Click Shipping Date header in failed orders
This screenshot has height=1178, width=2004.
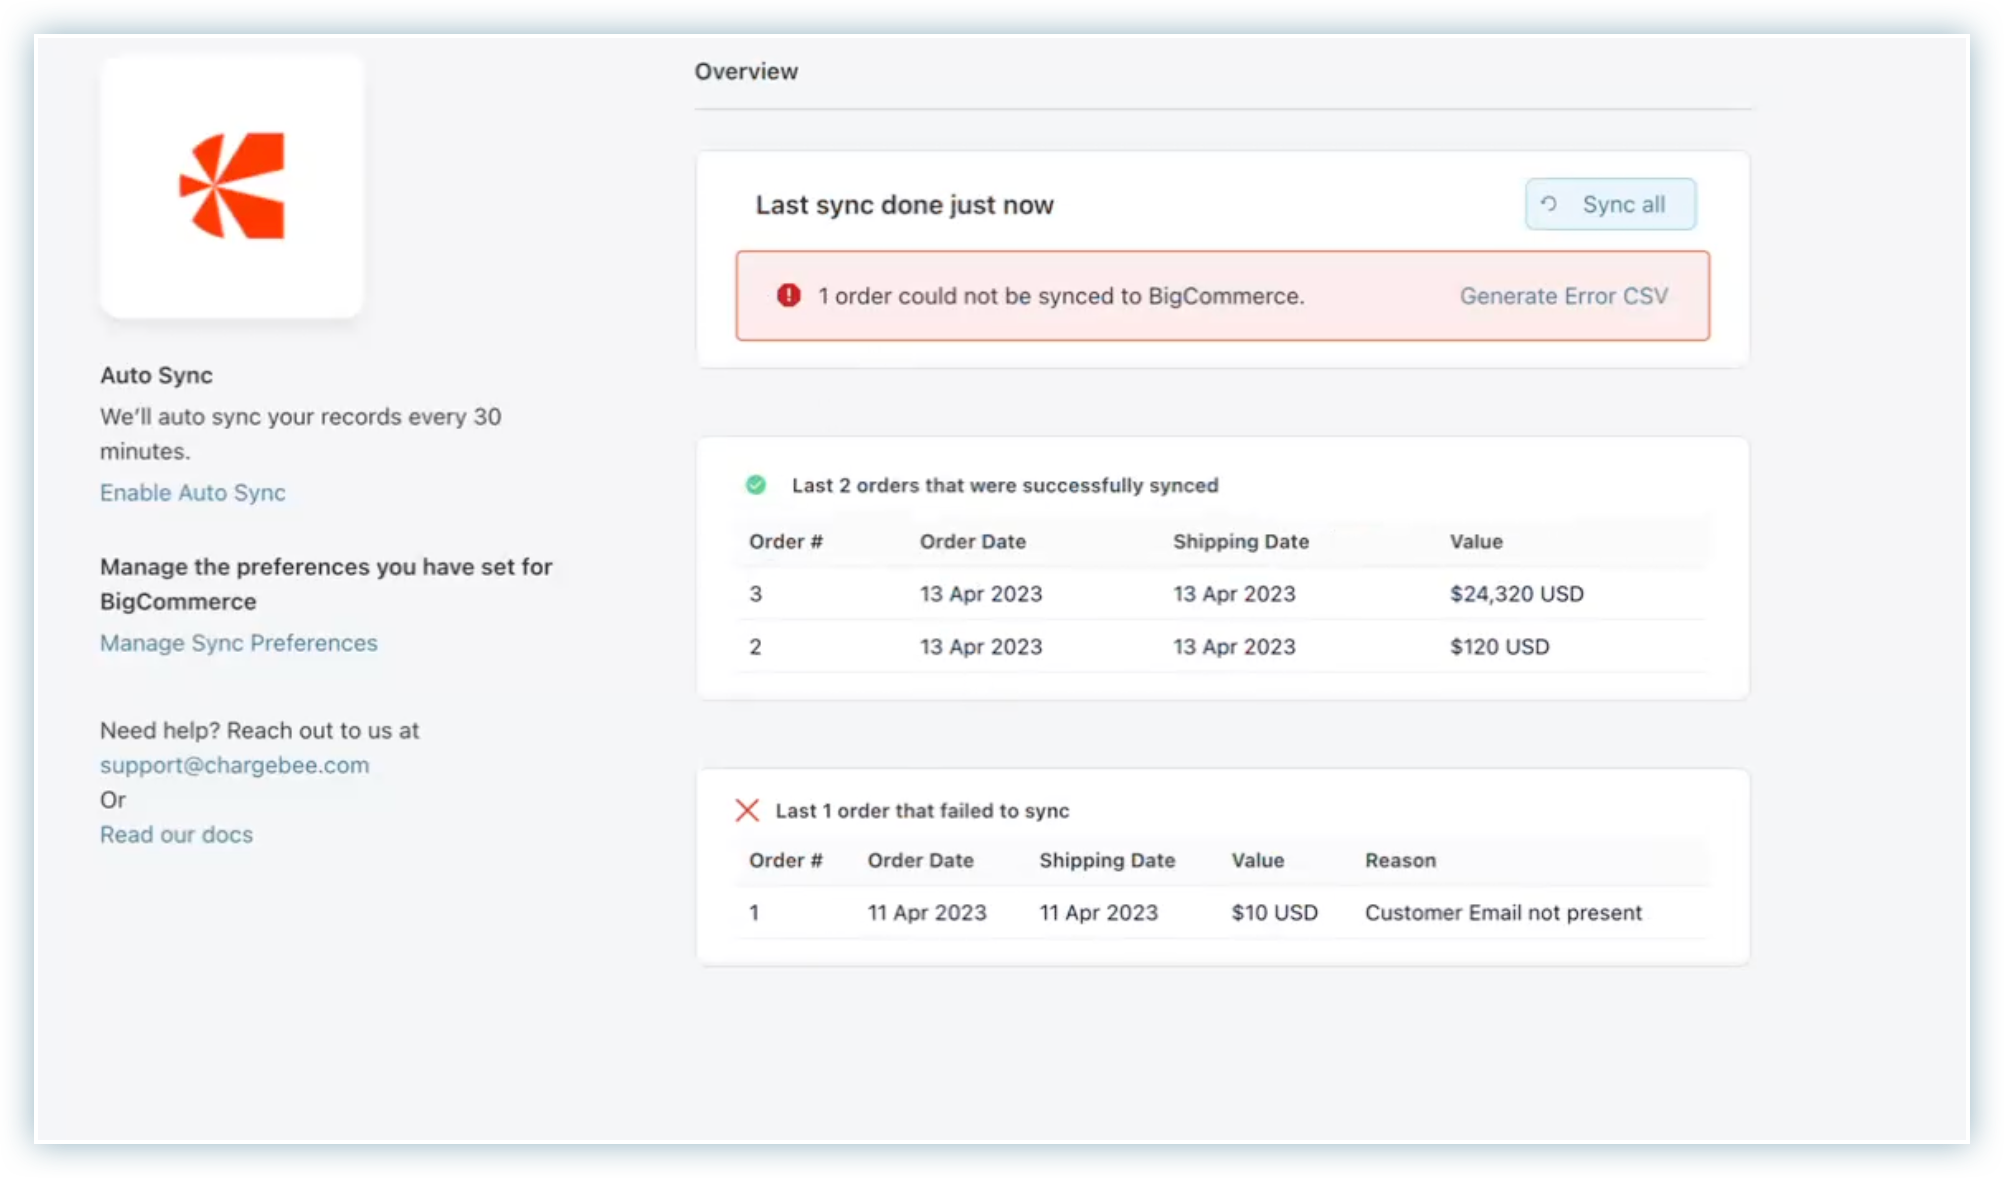(1107, 860)
